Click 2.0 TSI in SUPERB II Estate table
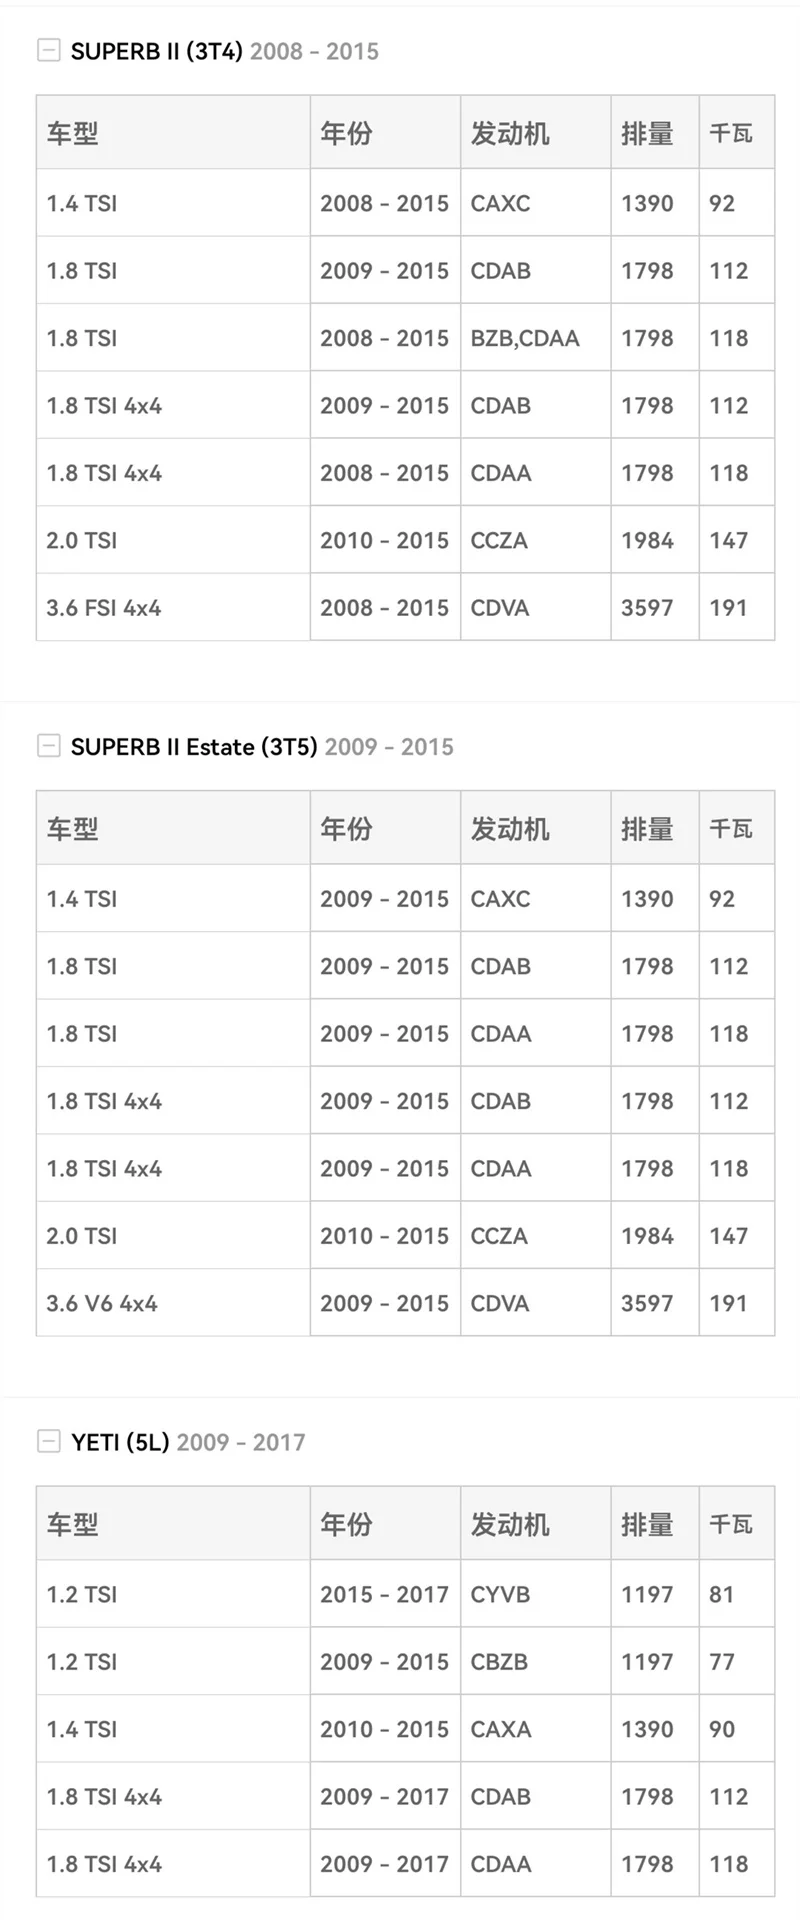The height and width of the screenshot is (1920, 800). [x=82, y=1236]
